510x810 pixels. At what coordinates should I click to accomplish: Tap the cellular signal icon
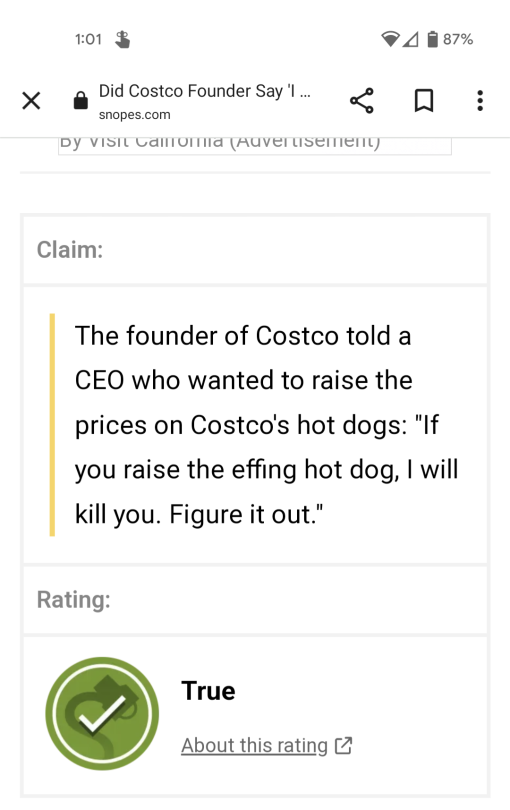click(x=411, y=39)
